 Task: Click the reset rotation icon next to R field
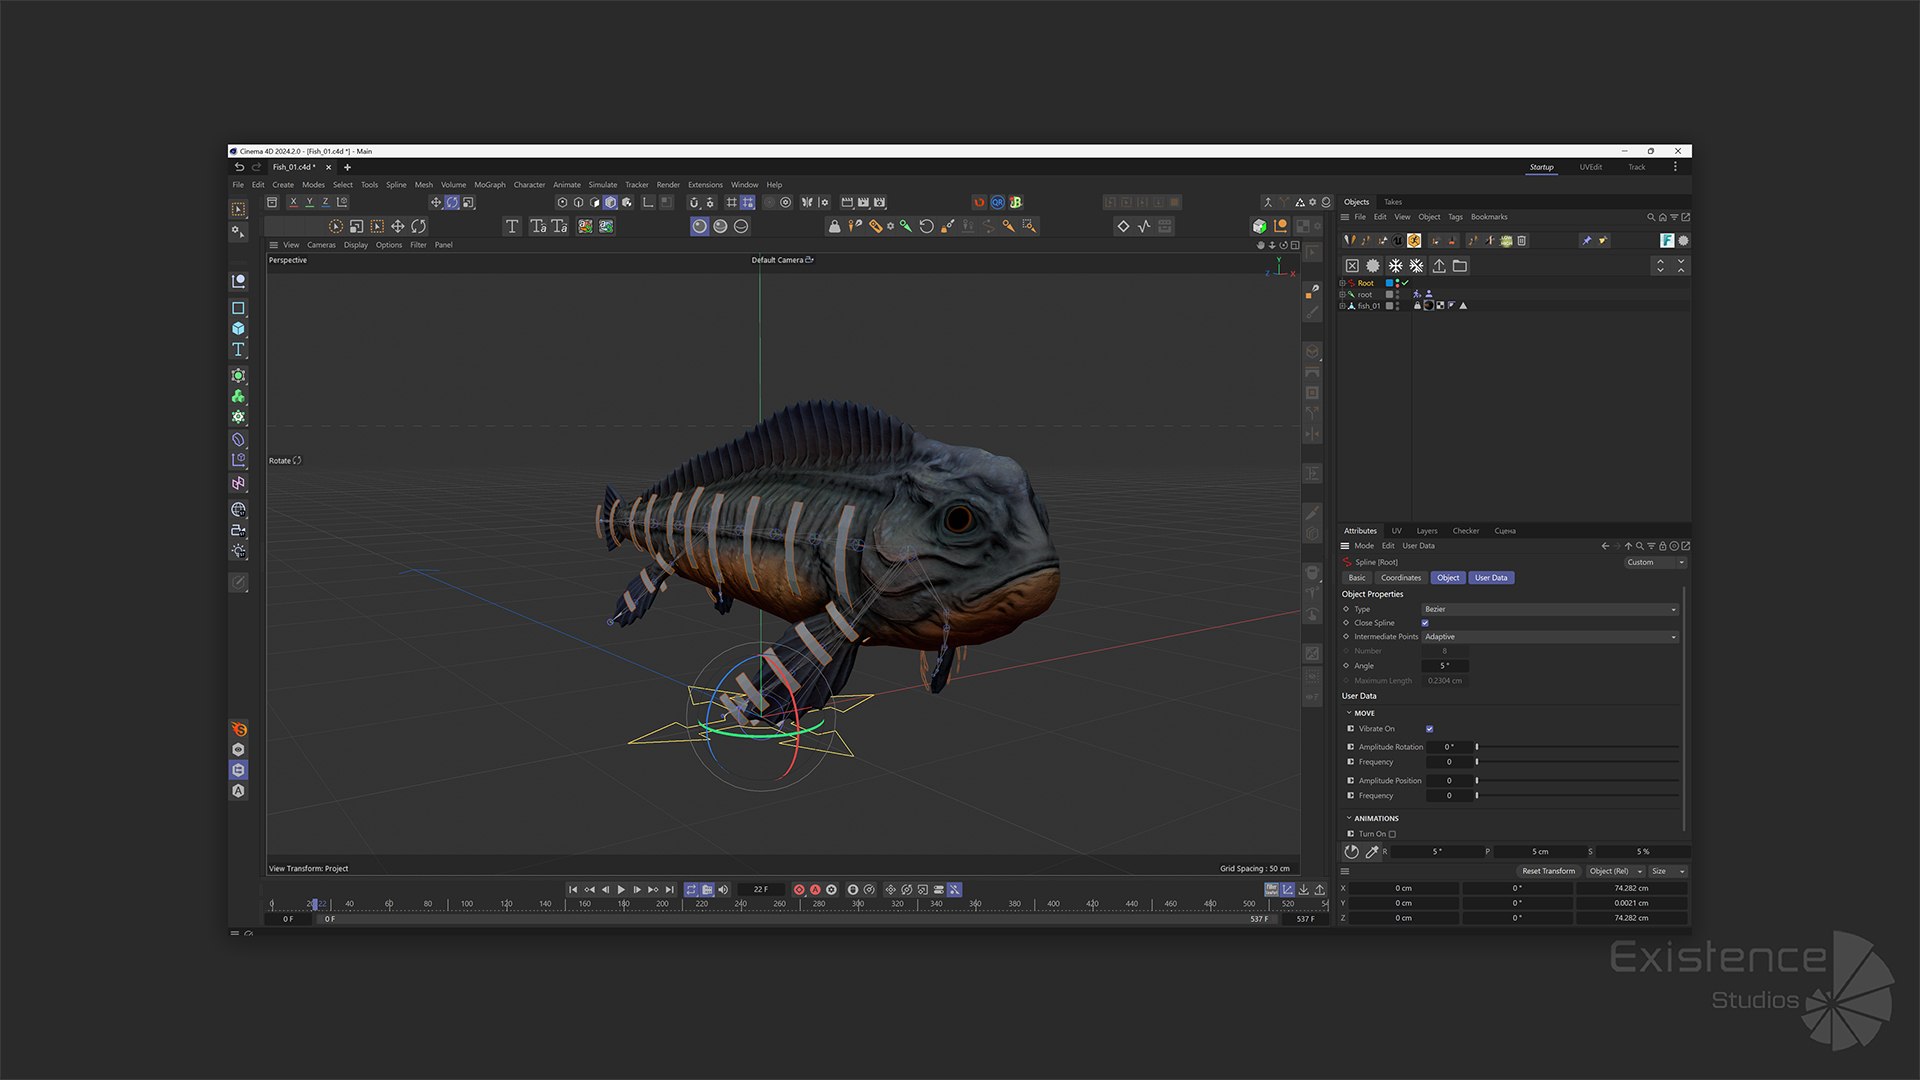click(x=1352, y=852)
